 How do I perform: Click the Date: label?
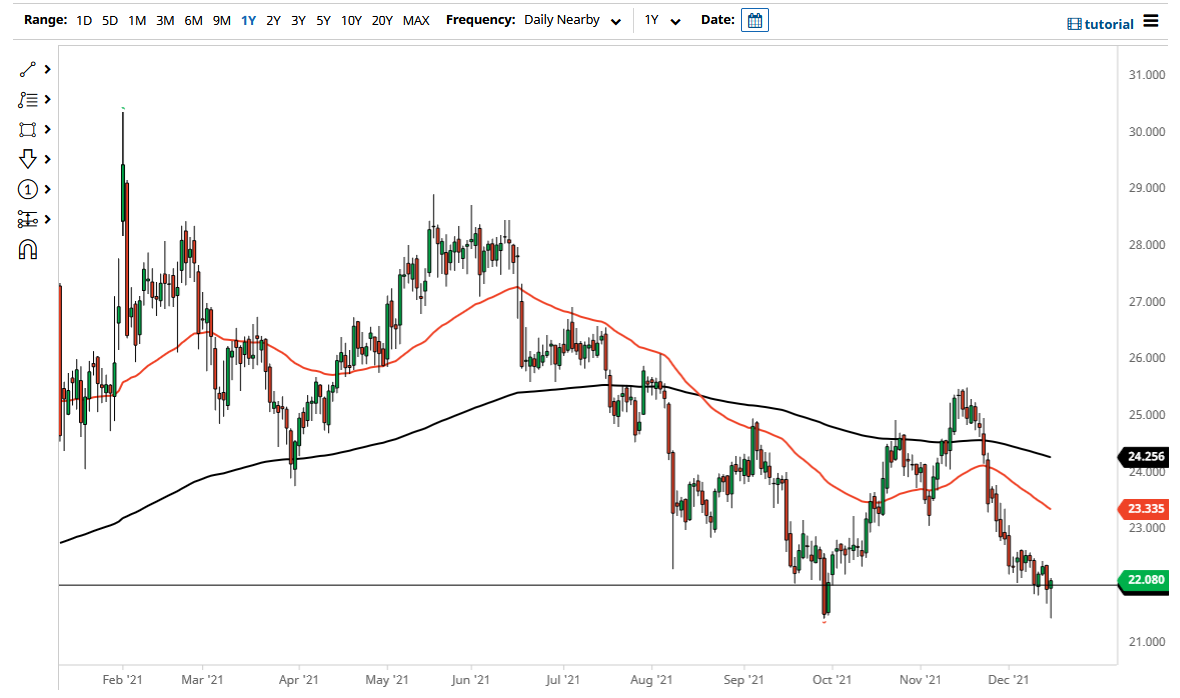(x=717, y=20)
